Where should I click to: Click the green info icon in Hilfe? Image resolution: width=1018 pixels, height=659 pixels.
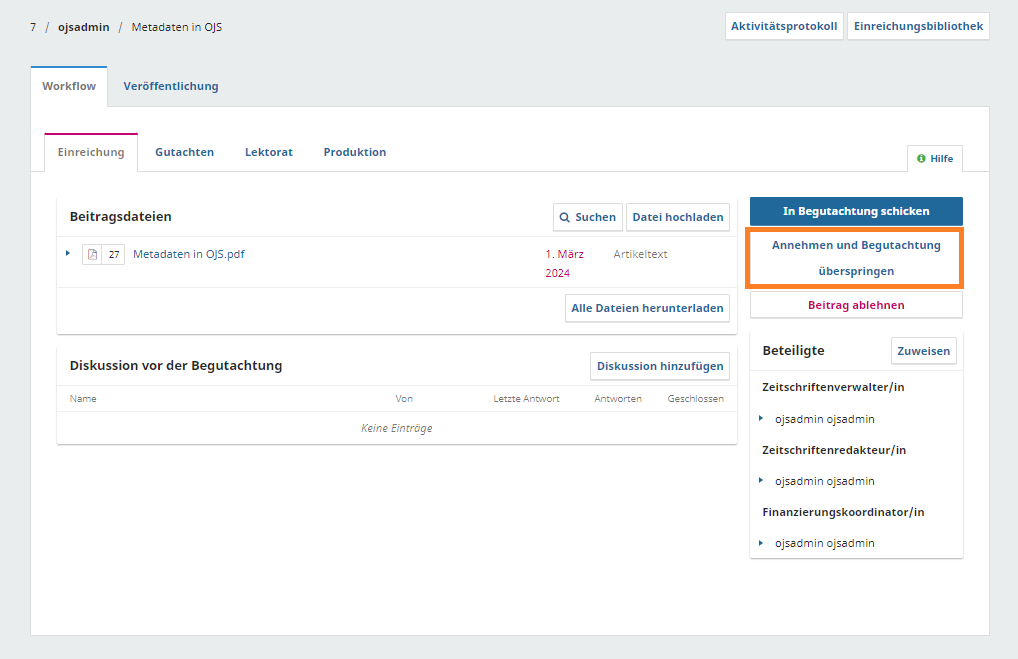tap(921, 158)
